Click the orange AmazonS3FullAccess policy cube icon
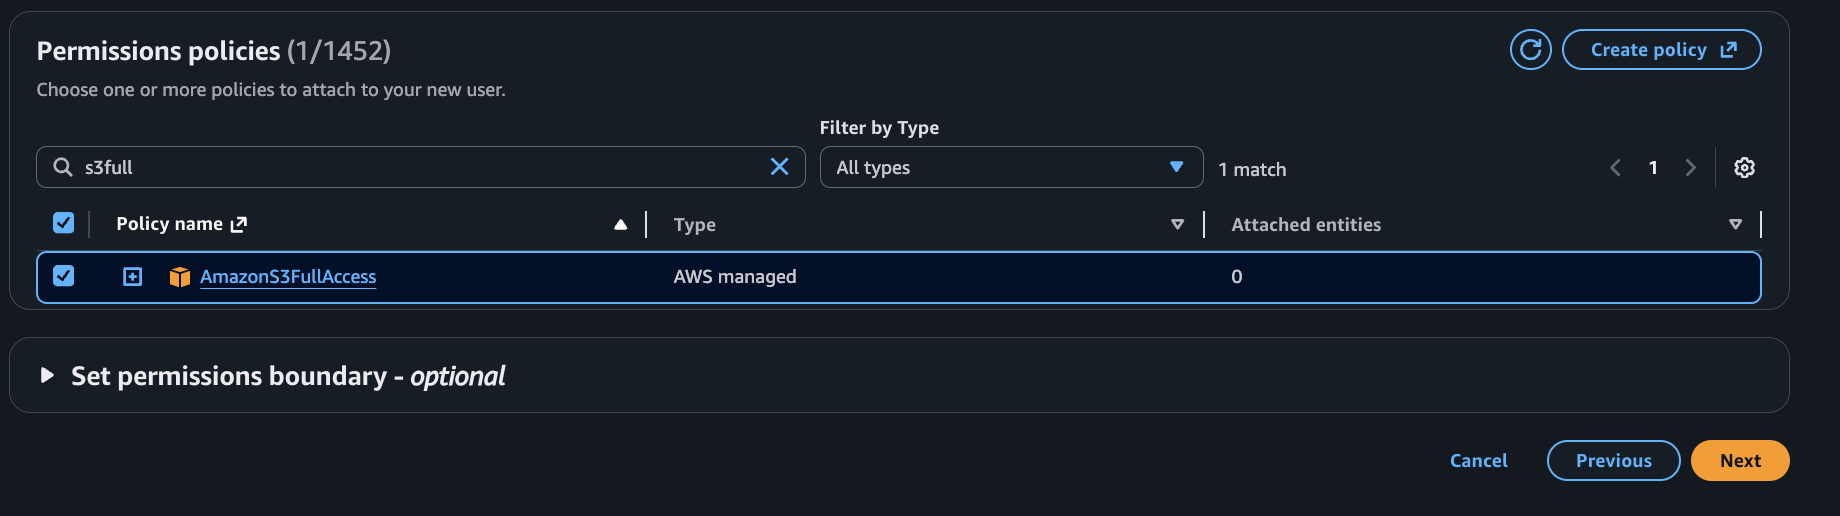Viewport: 1840px width, 516px height. click(180, 277)
